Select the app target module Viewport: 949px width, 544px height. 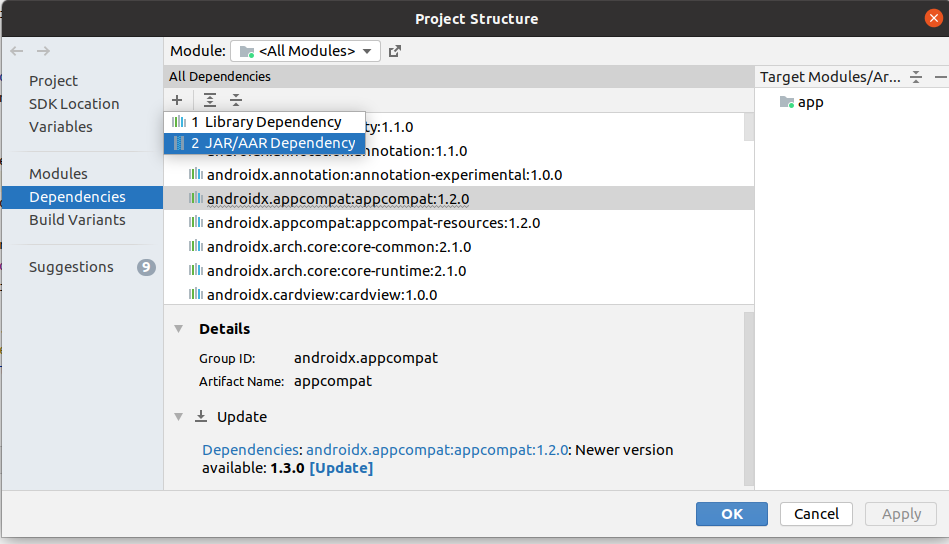pos(810,102)
